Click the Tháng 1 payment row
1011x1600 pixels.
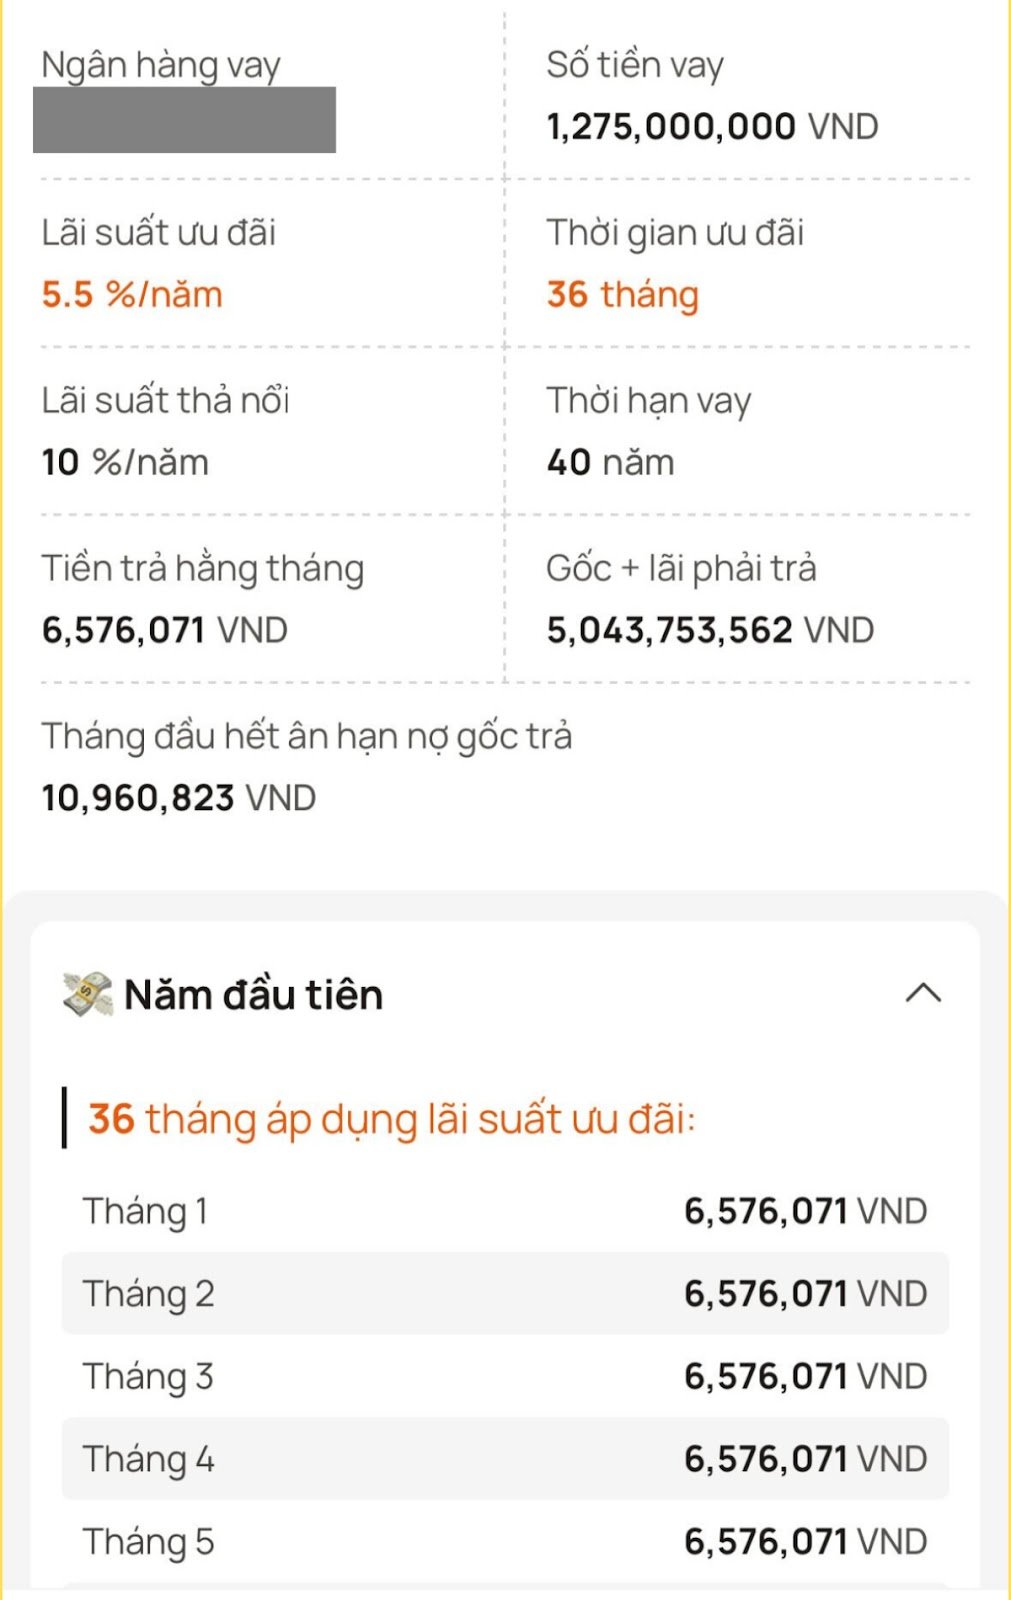point(505,1211)
